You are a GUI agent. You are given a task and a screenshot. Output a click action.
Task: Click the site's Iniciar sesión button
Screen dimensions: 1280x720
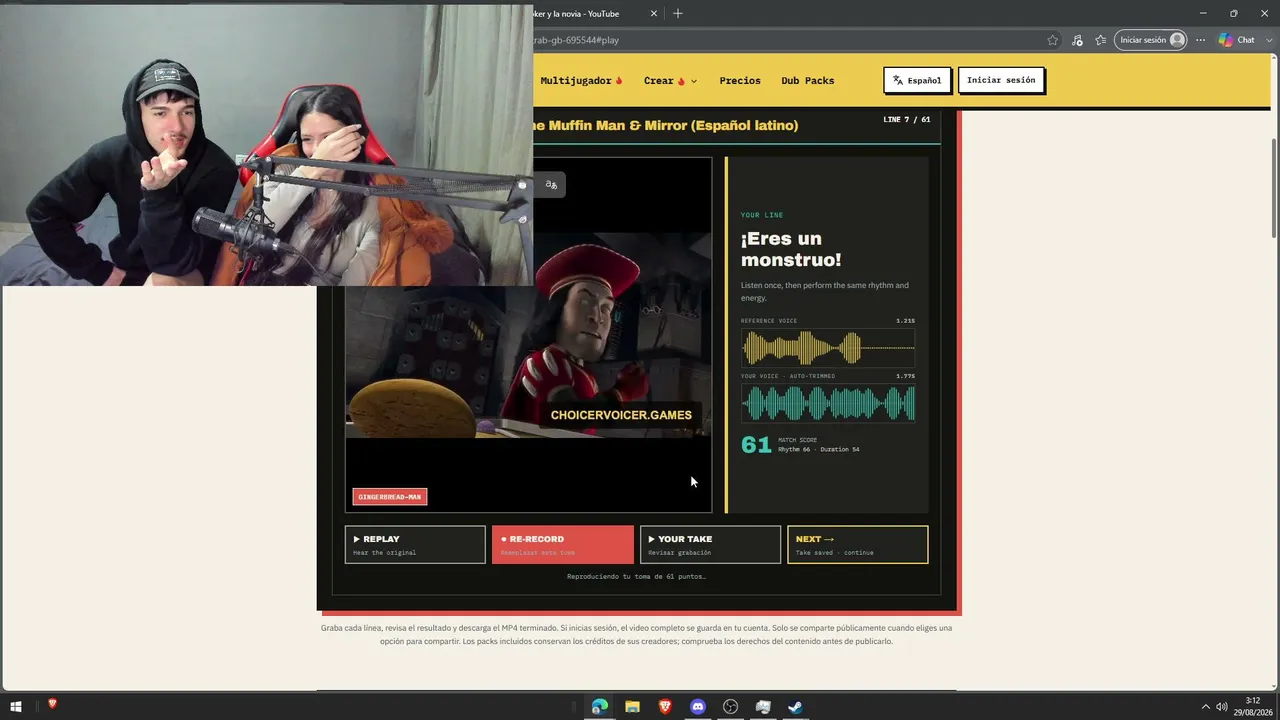[x=1001, y=80]
